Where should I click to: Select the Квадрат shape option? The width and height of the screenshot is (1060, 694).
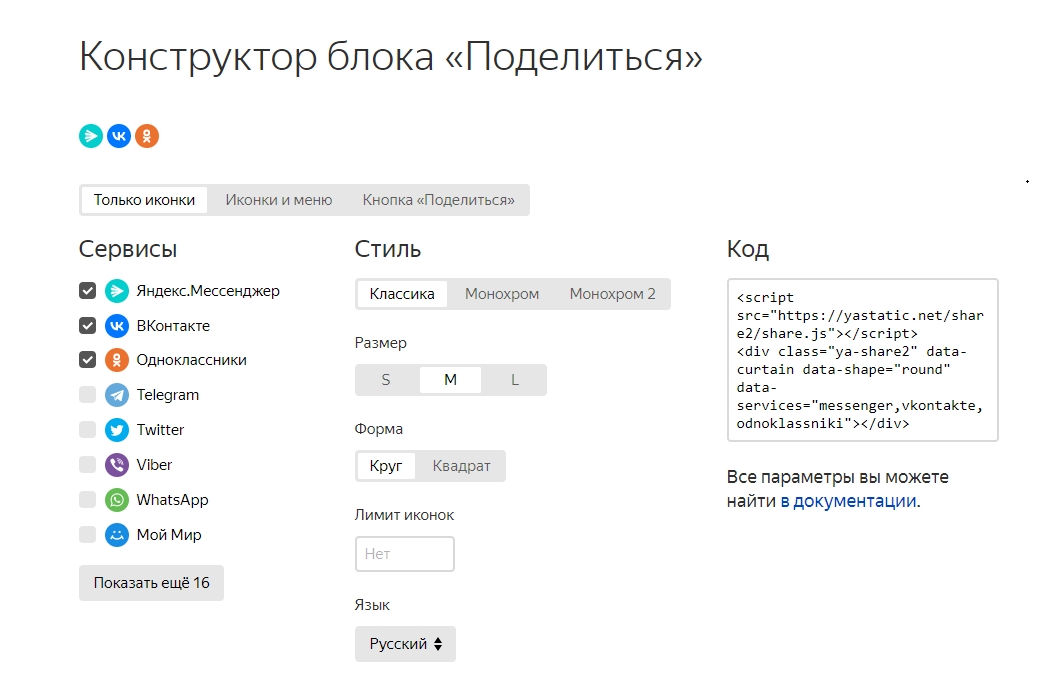point(461,466)
